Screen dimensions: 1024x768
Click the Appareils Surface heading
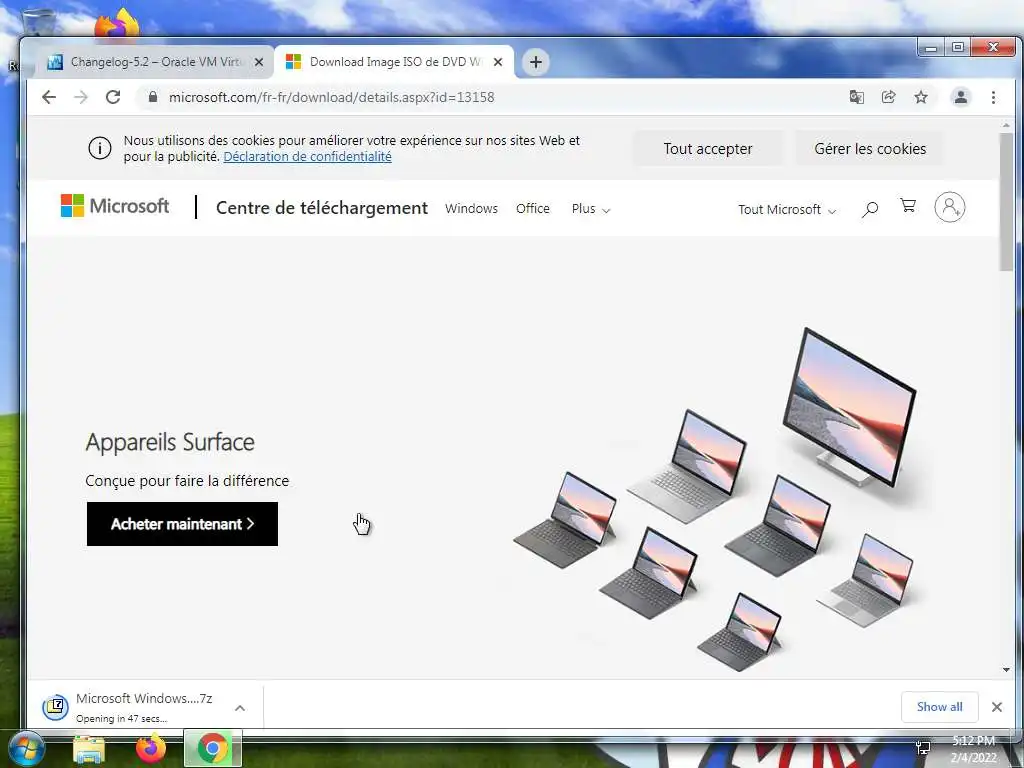tap(170, 442)
